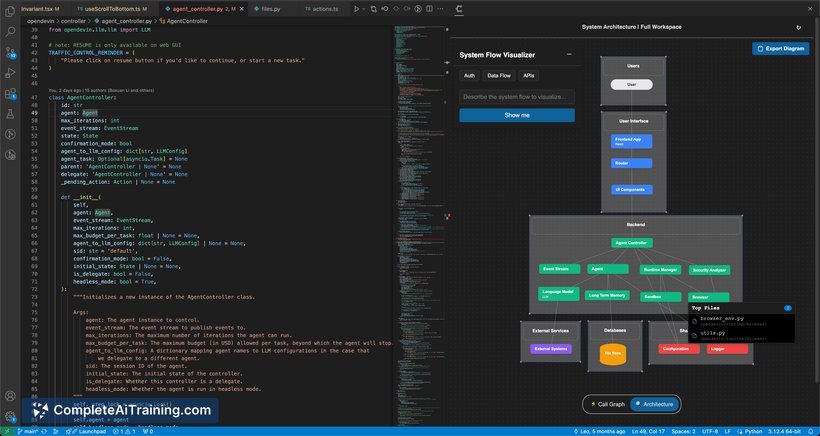Click the Run Python file play icon
Screen dimensions: 820x436
click(356, 9)
